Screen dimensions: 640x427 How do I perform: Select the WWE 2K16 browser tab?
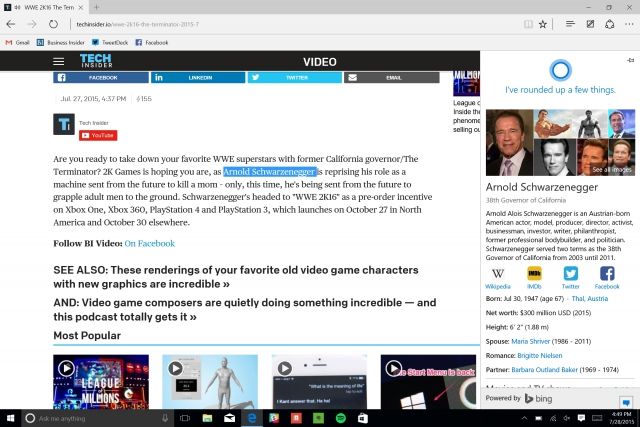(55, 6)
